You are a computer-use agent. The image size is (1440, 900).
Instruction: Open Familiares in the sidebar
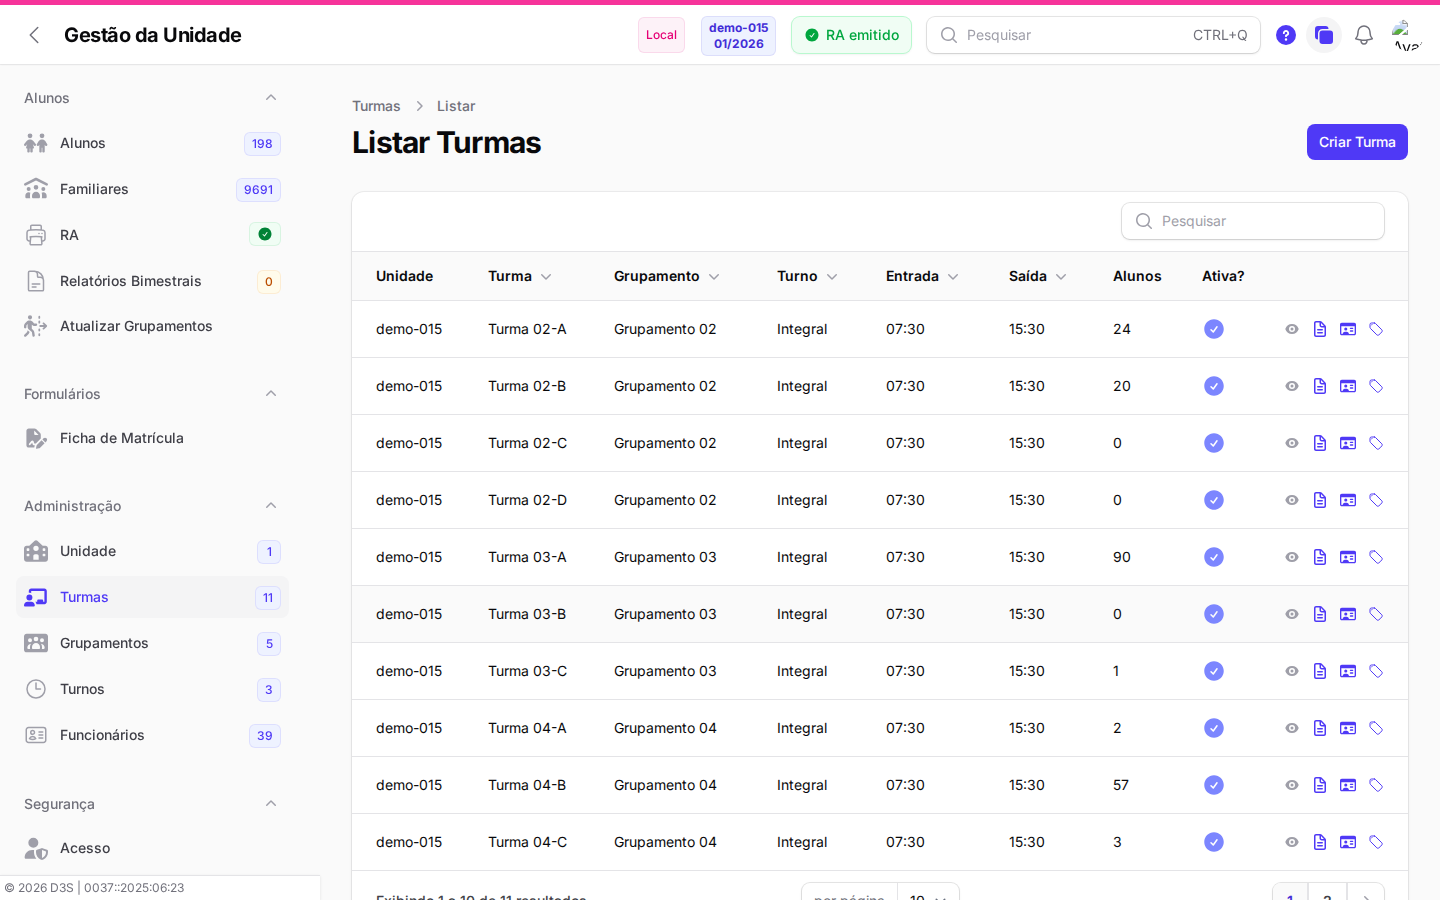click(152, 189)
